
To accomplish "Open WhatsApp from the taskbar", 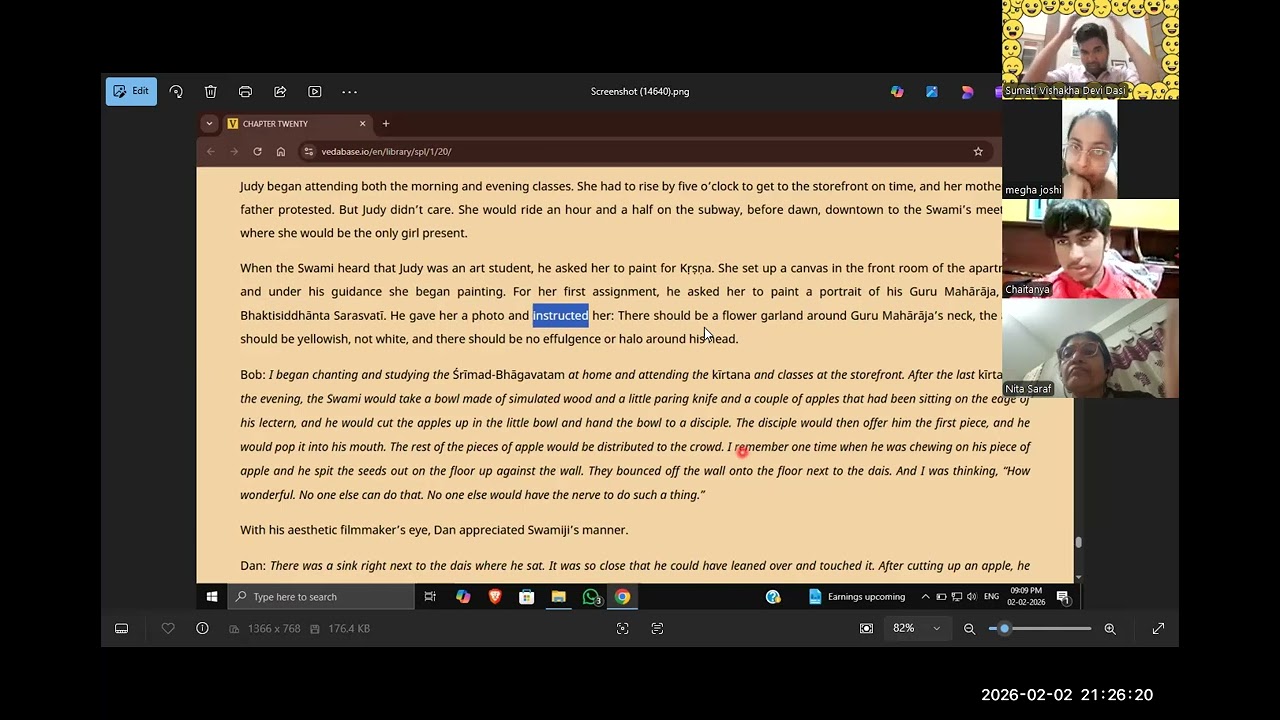I will pyautogui.click(x=591, y=597).
